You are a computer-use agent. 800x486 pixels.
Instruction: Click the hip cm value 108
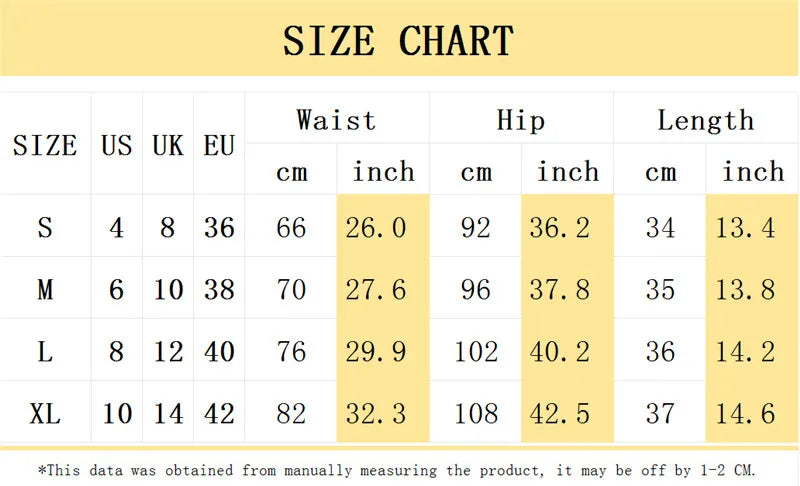pyautogui.click(x=476, y=413)
